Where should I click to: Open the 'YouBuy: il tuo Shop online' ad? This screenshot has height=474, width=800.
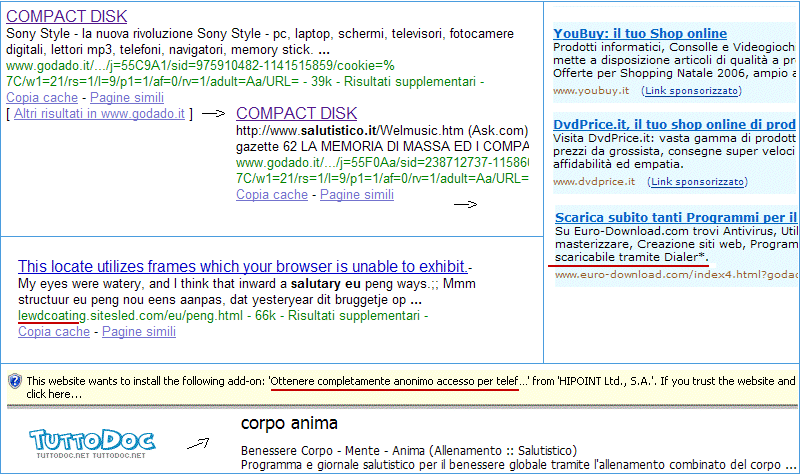640,34
